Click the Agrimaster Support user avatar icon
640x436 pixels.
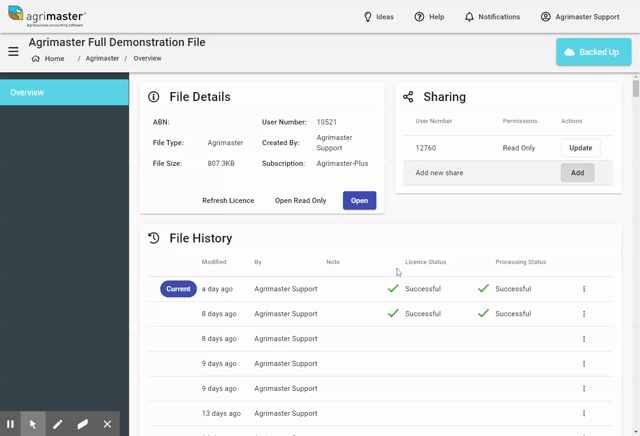pos(546,17)
